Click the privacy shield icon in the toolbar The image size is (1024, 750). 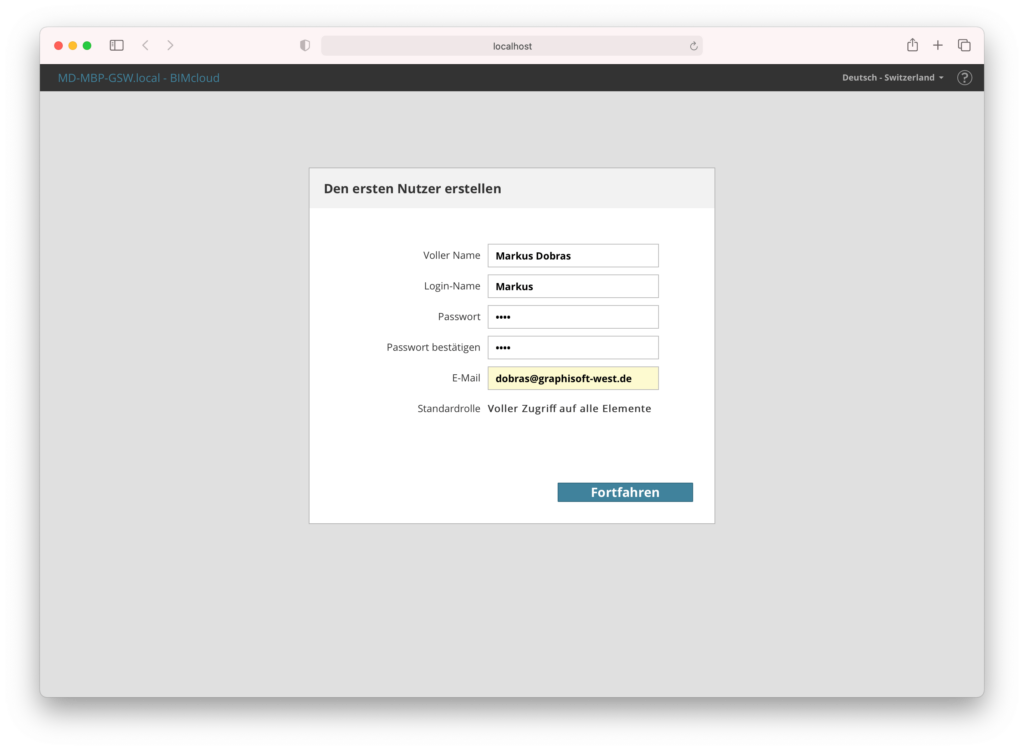click(303, 45)
